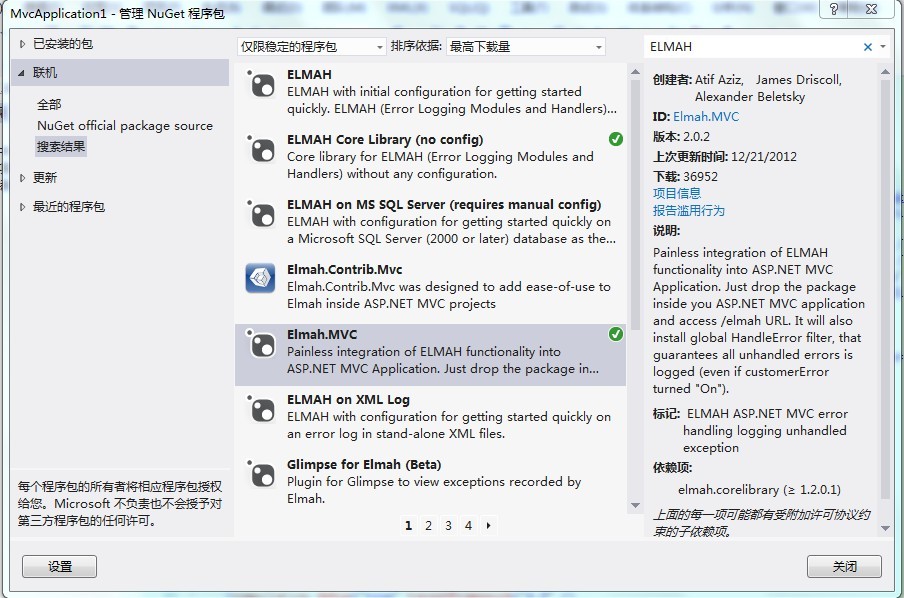Expand the 最近的程序包 section
Image resolution: width=904 pixels, height=598 pixels.
click(22, 206)
